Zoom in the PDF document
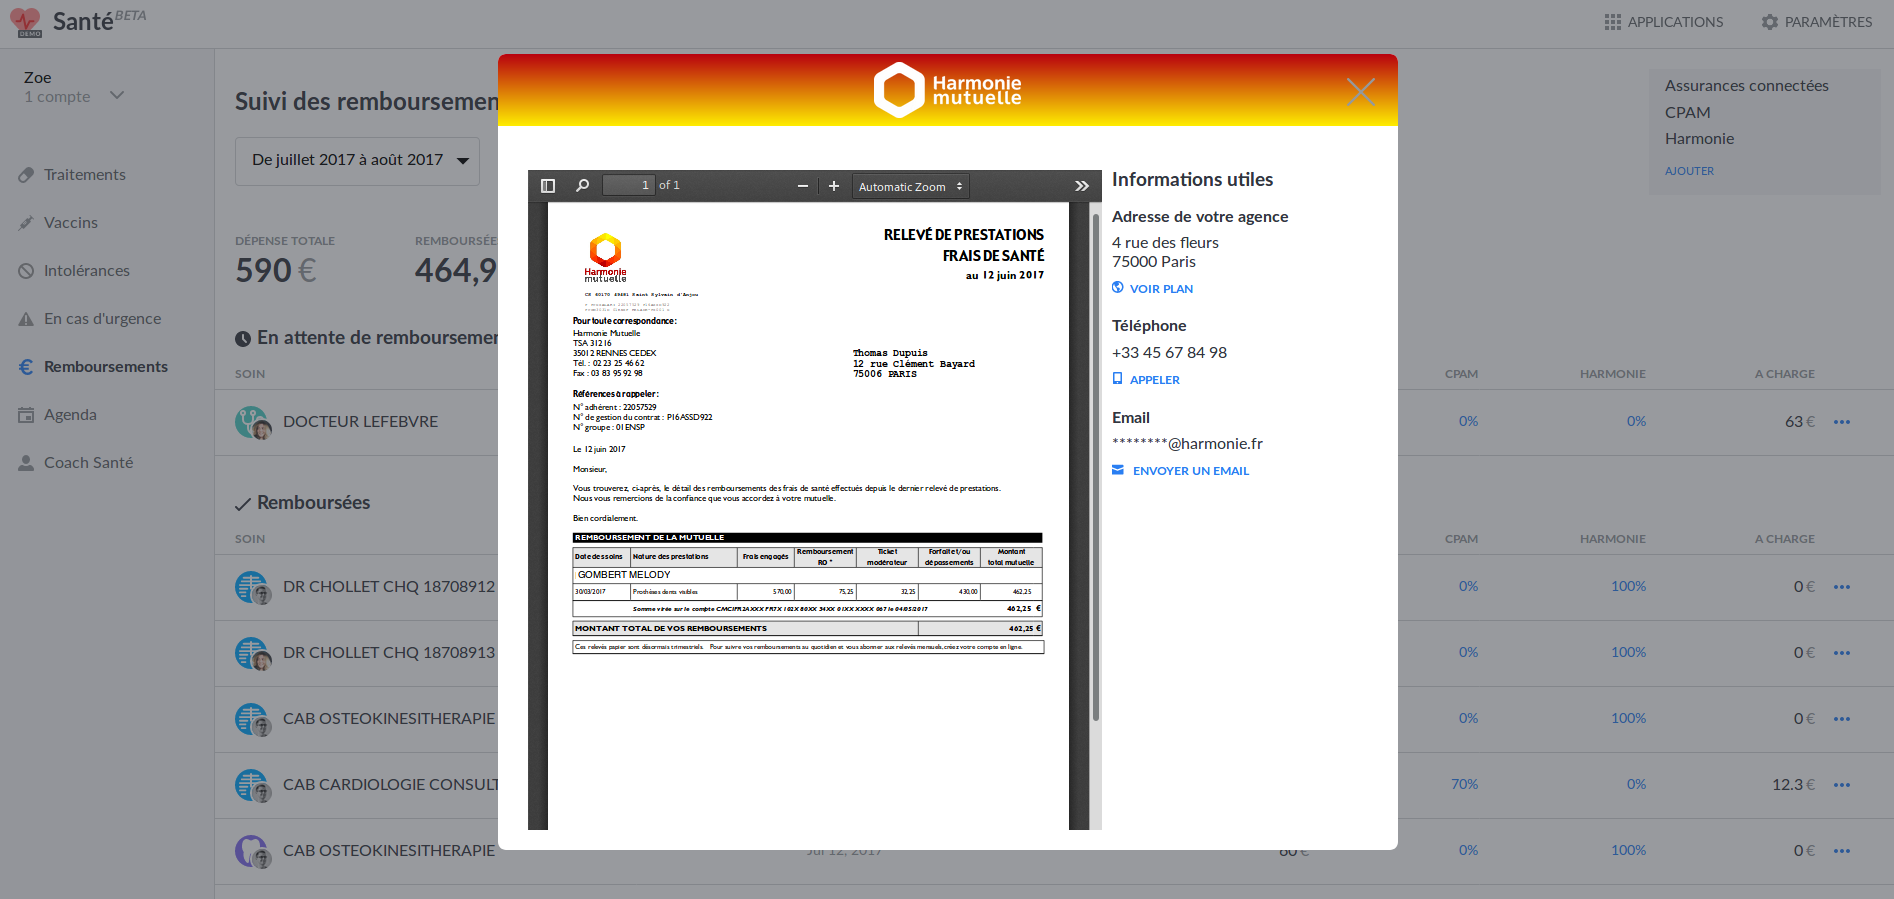 pyautogui.click(x=834, y=186)
